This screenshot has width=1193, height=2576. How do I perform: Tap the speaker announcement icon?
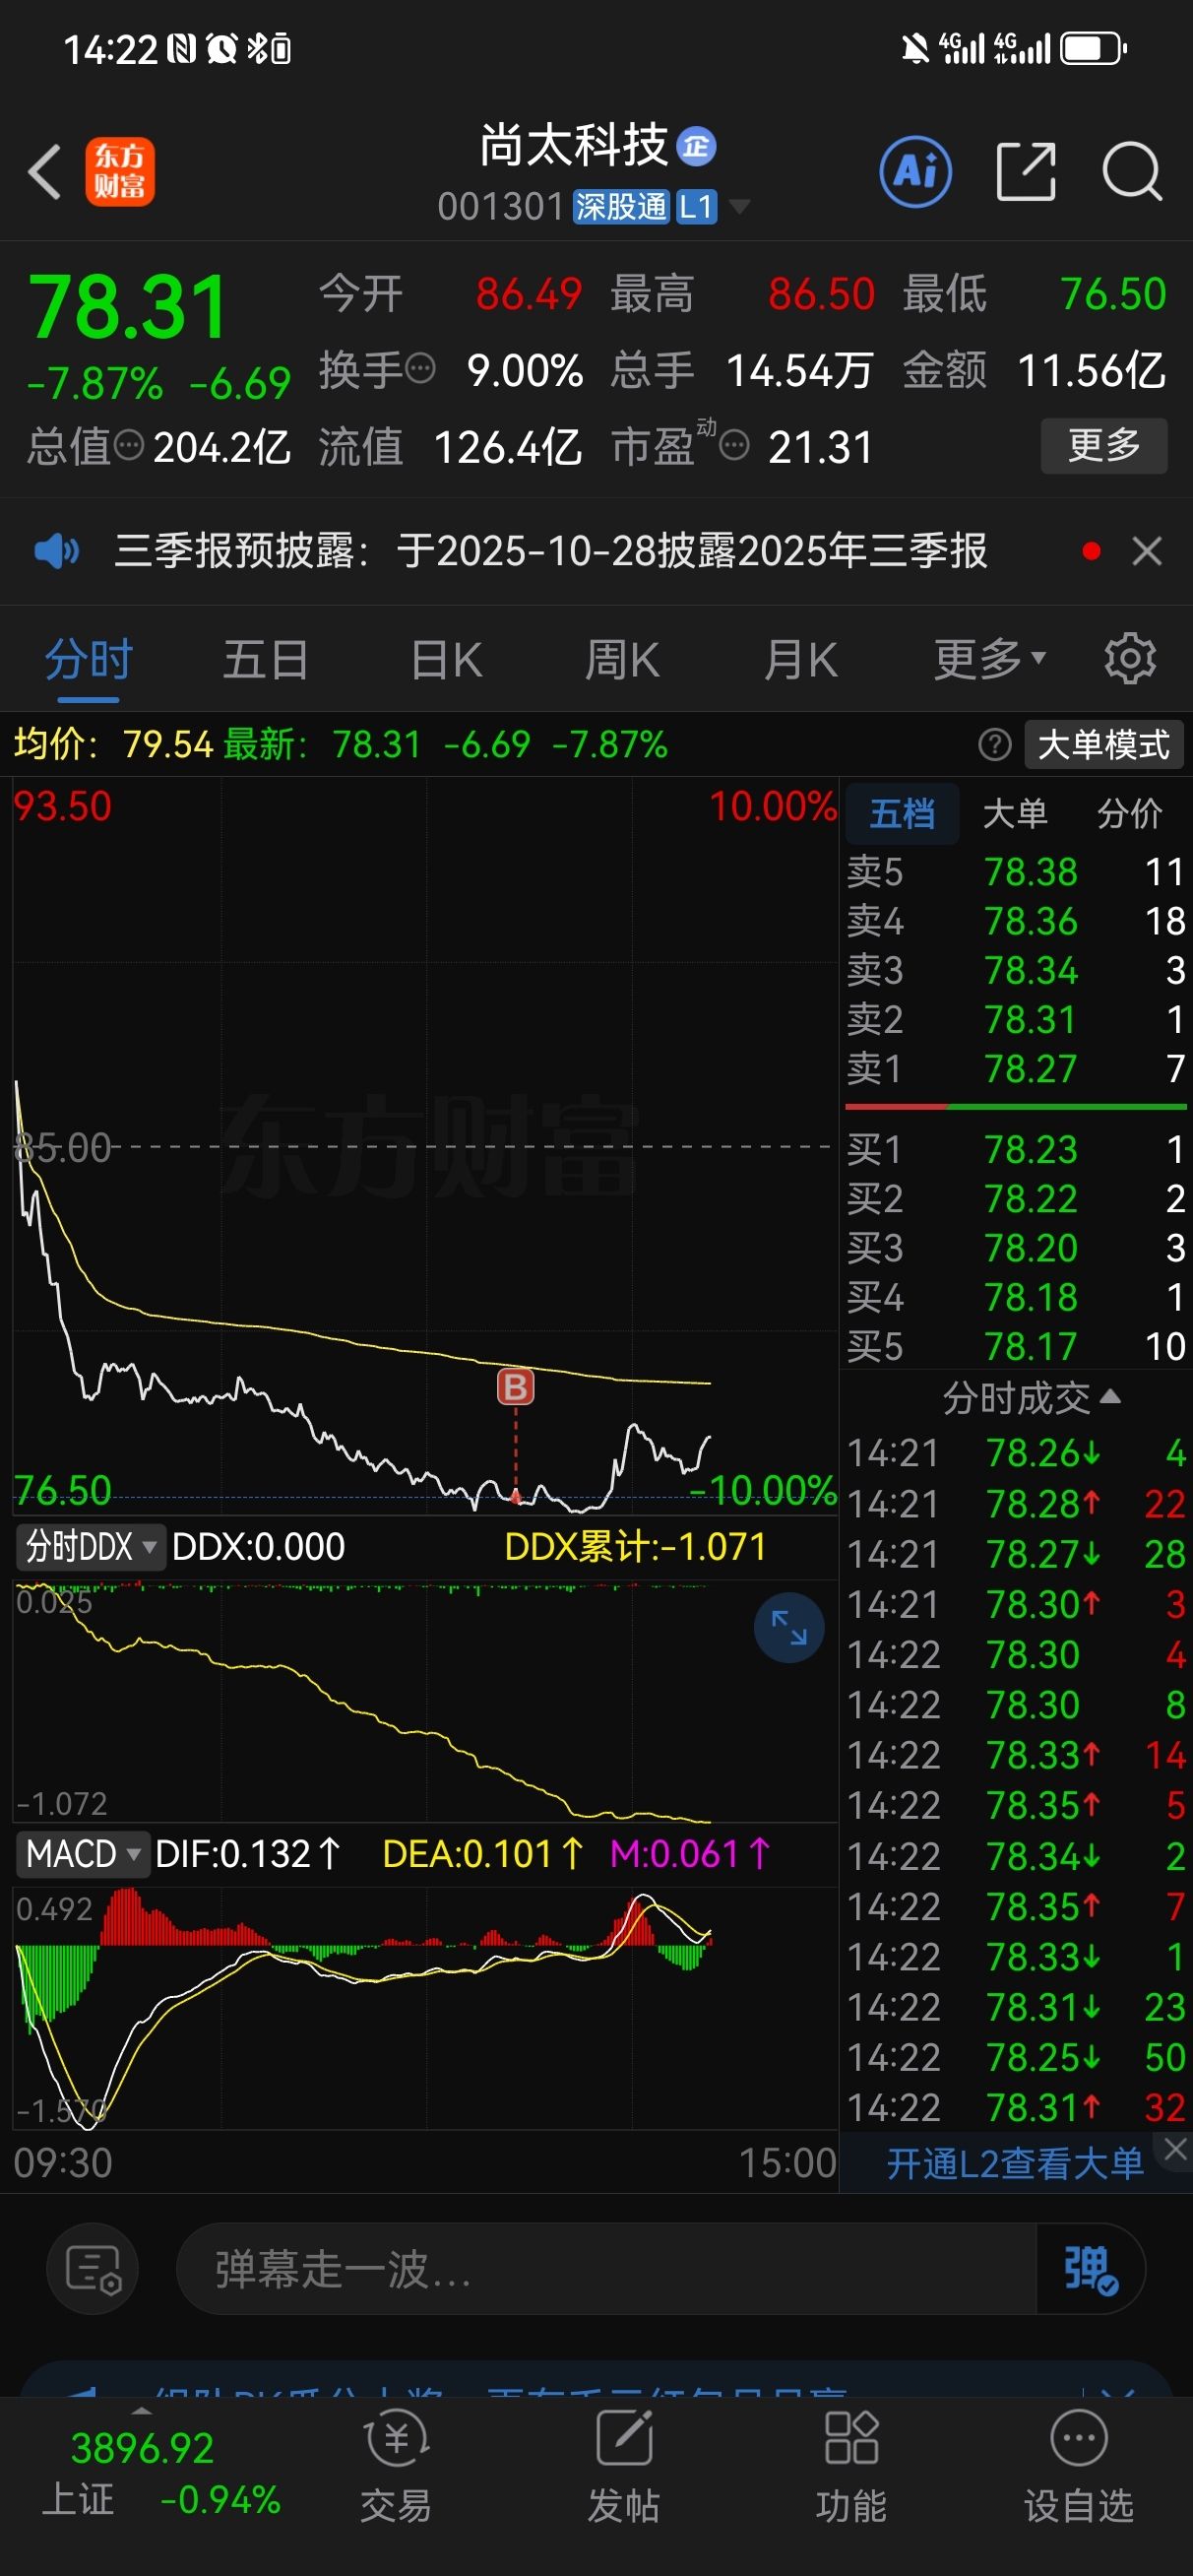[x=57, y=551]
